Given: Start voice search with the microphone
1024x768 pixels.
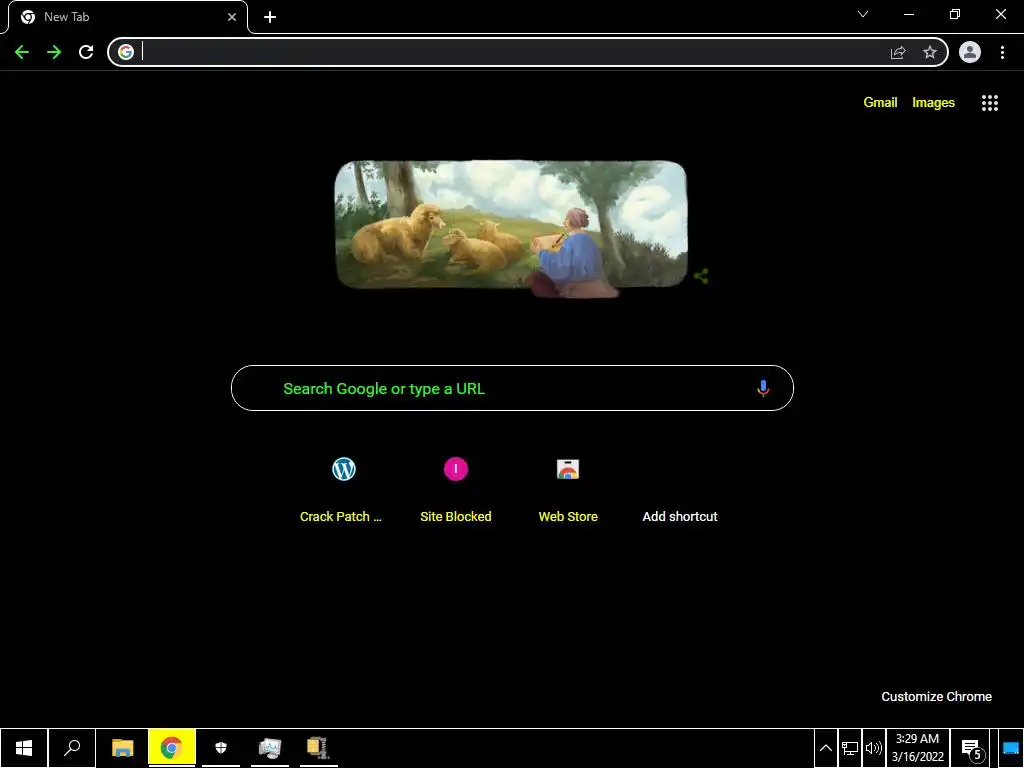Looking at the screenshot, I should (763, 389).
